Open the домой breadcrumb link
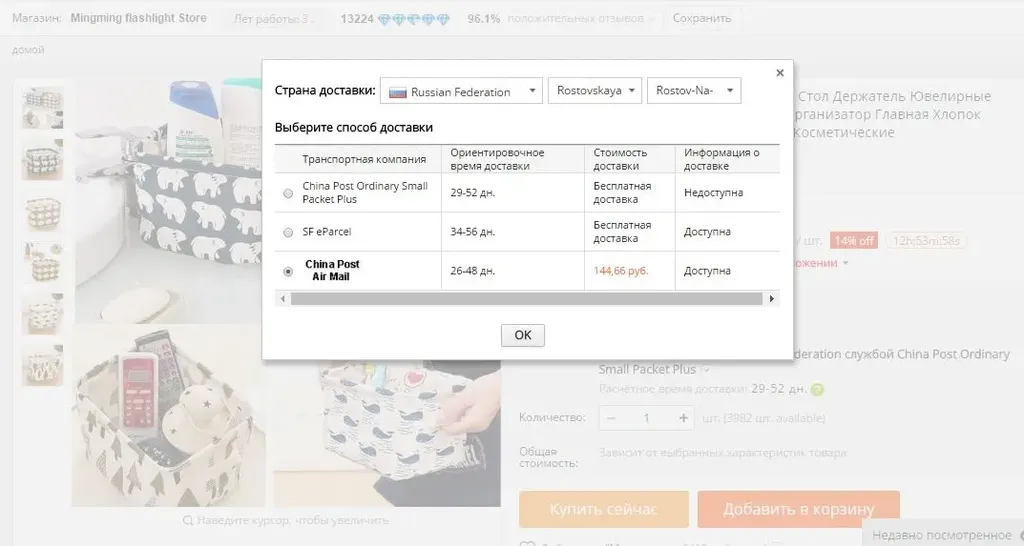 click(x=28, y=50)
